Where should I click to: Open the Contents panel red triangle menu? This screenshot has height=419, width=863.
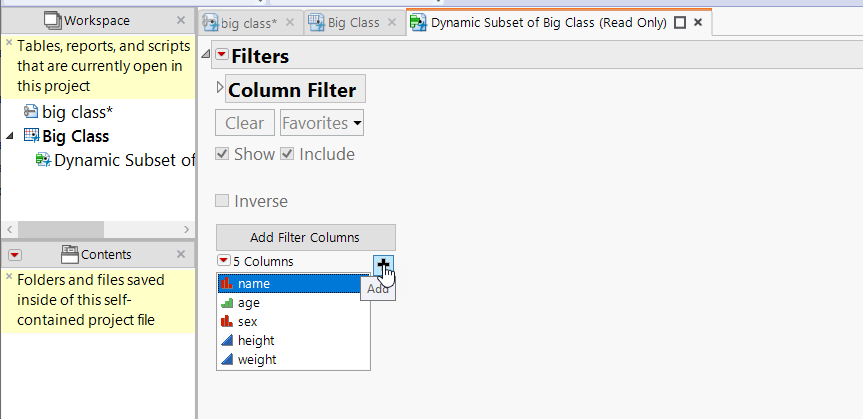click(15, 255)
